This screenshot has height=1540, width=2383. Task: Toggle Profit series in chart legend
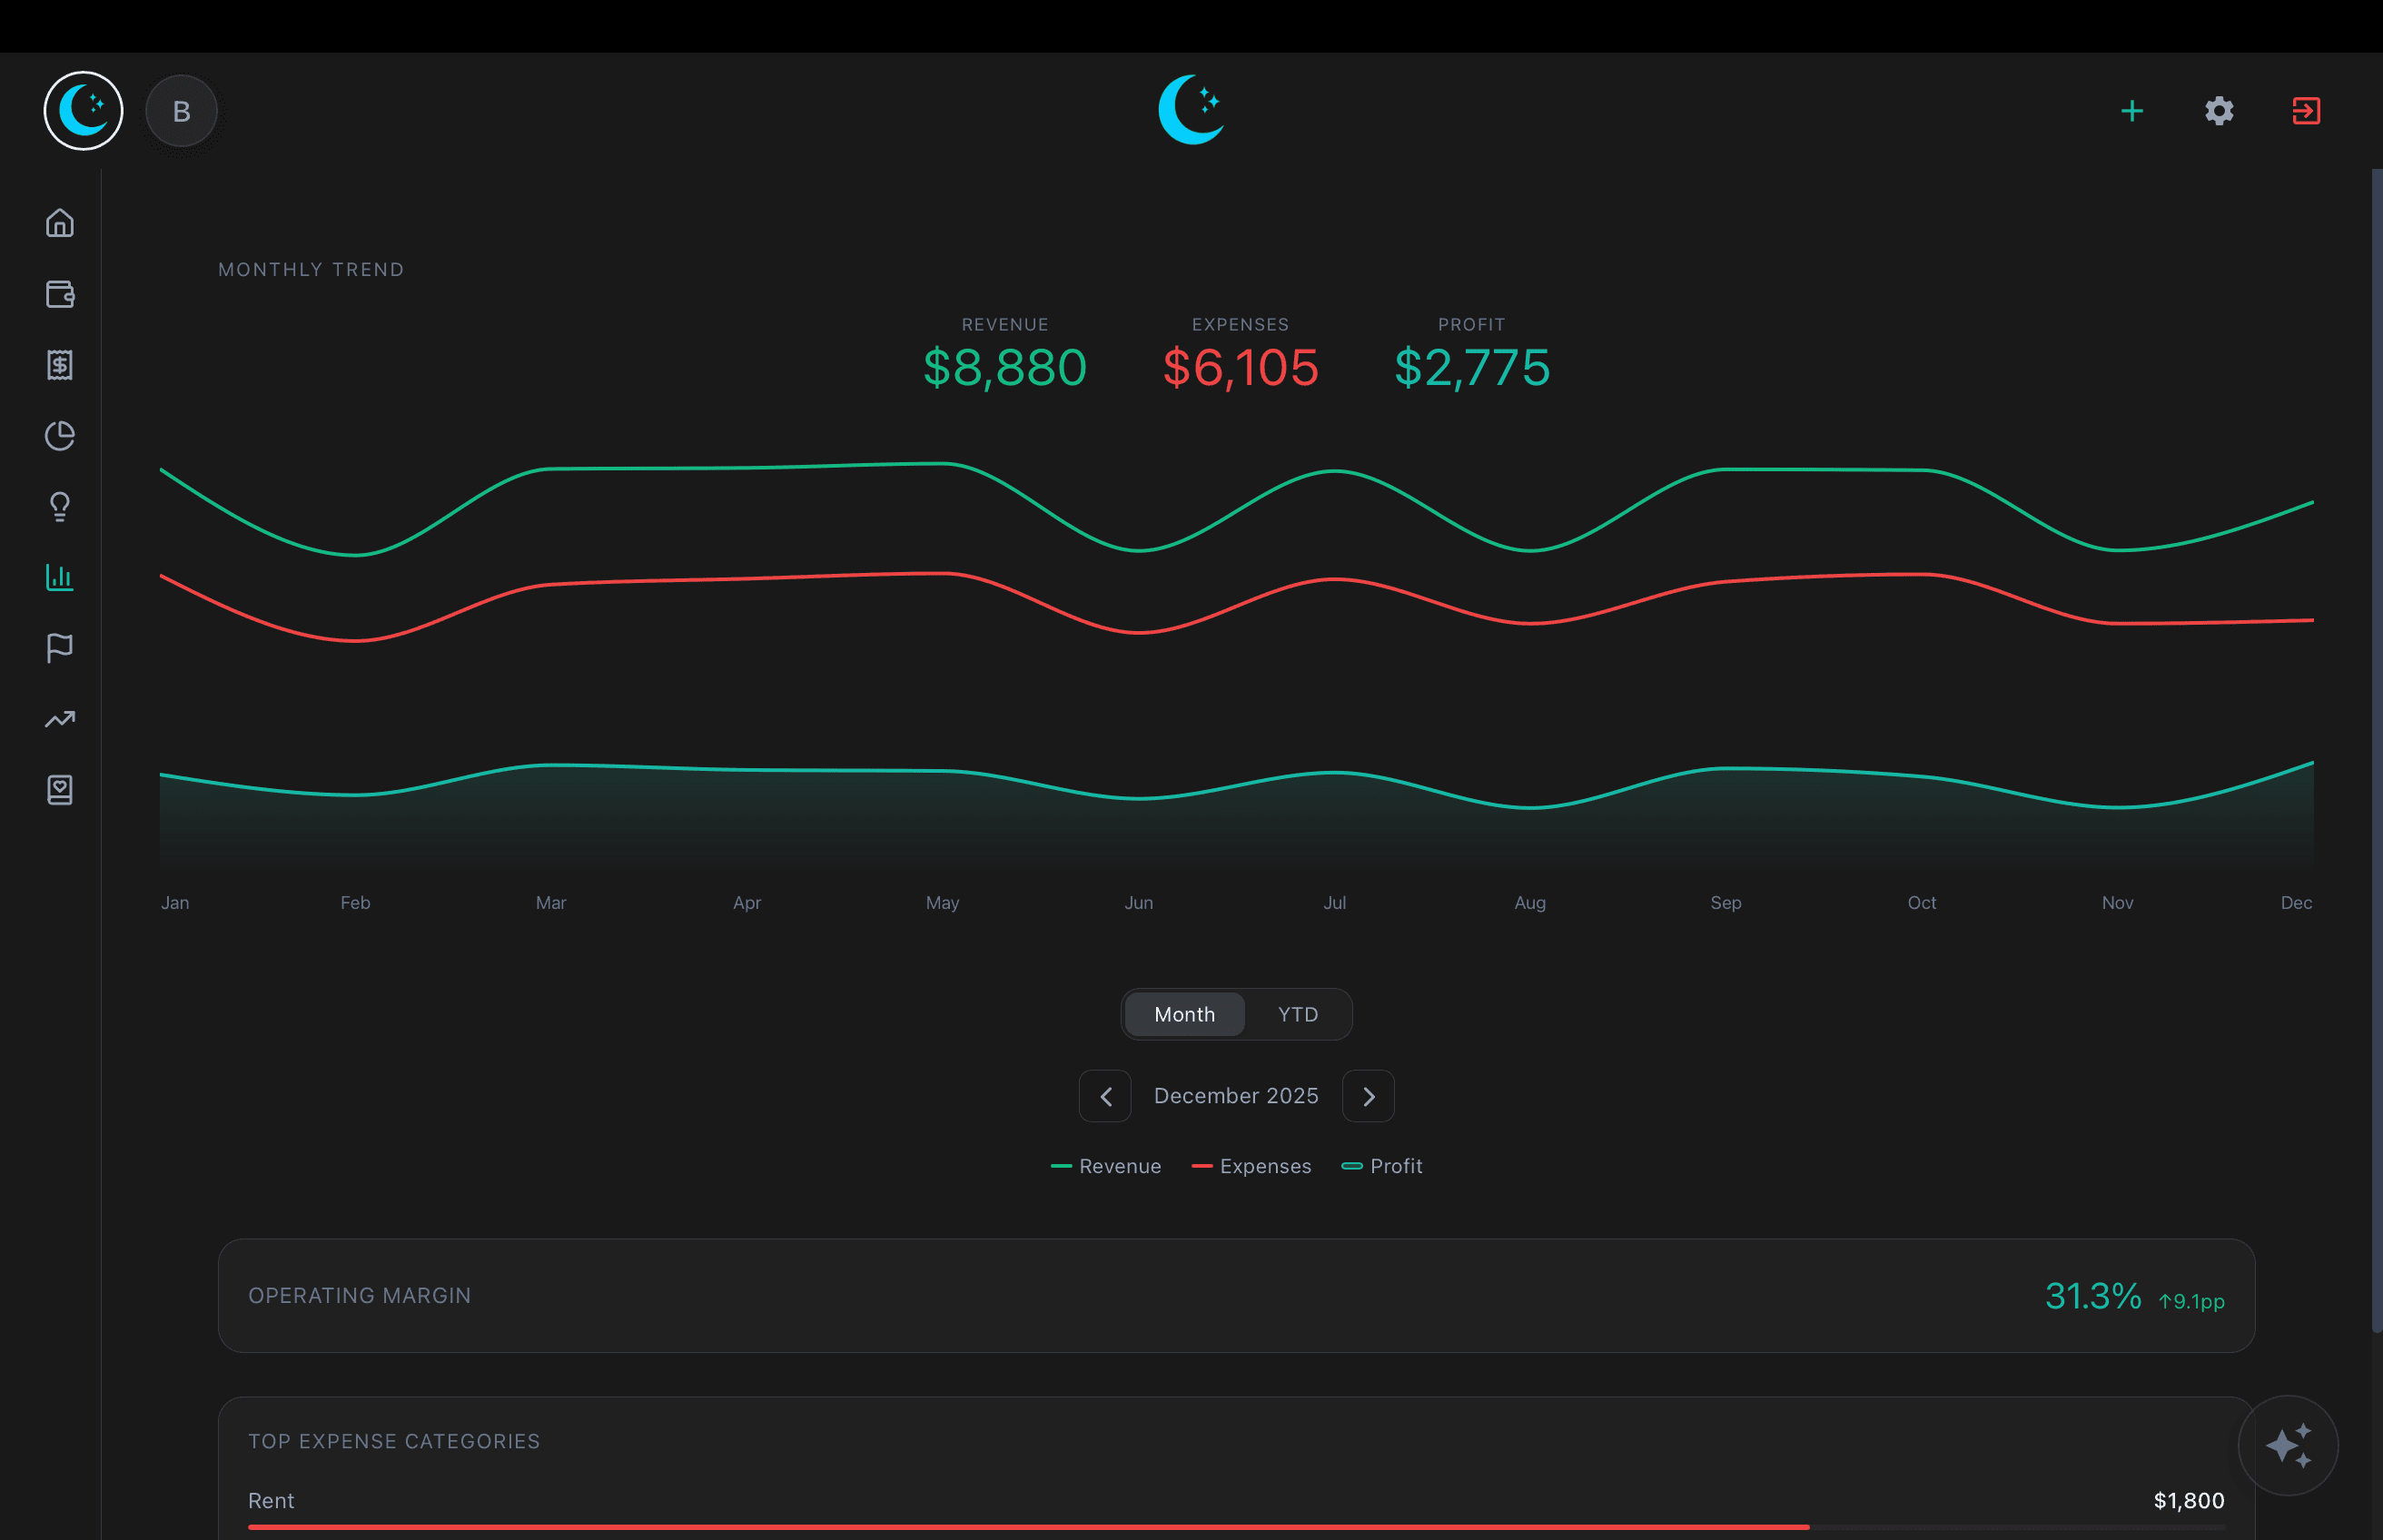1382,1166
